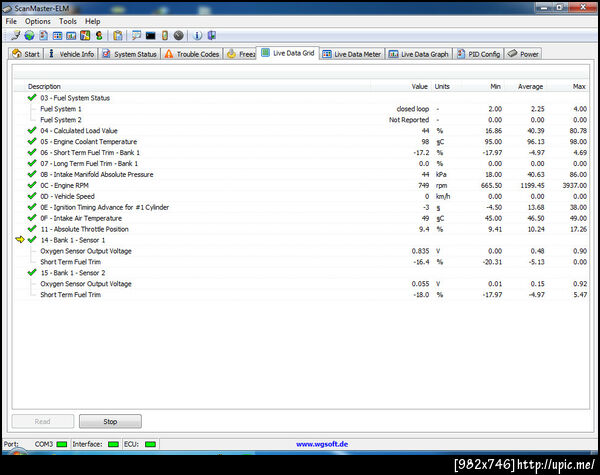Click the dollar figure toolbar icon

point(99,36)
